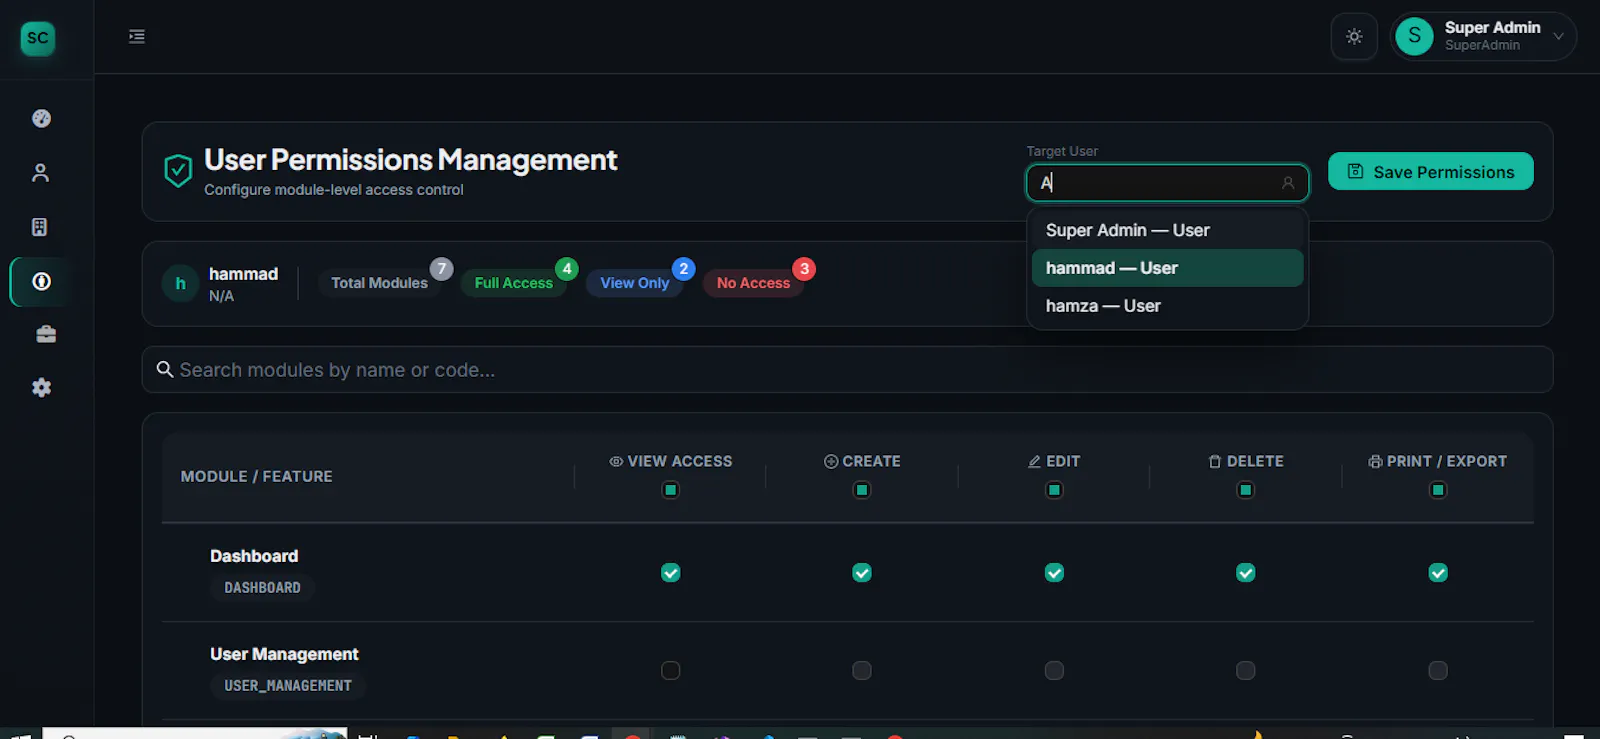Enable Print/Export for User Management

[1438, 670]
